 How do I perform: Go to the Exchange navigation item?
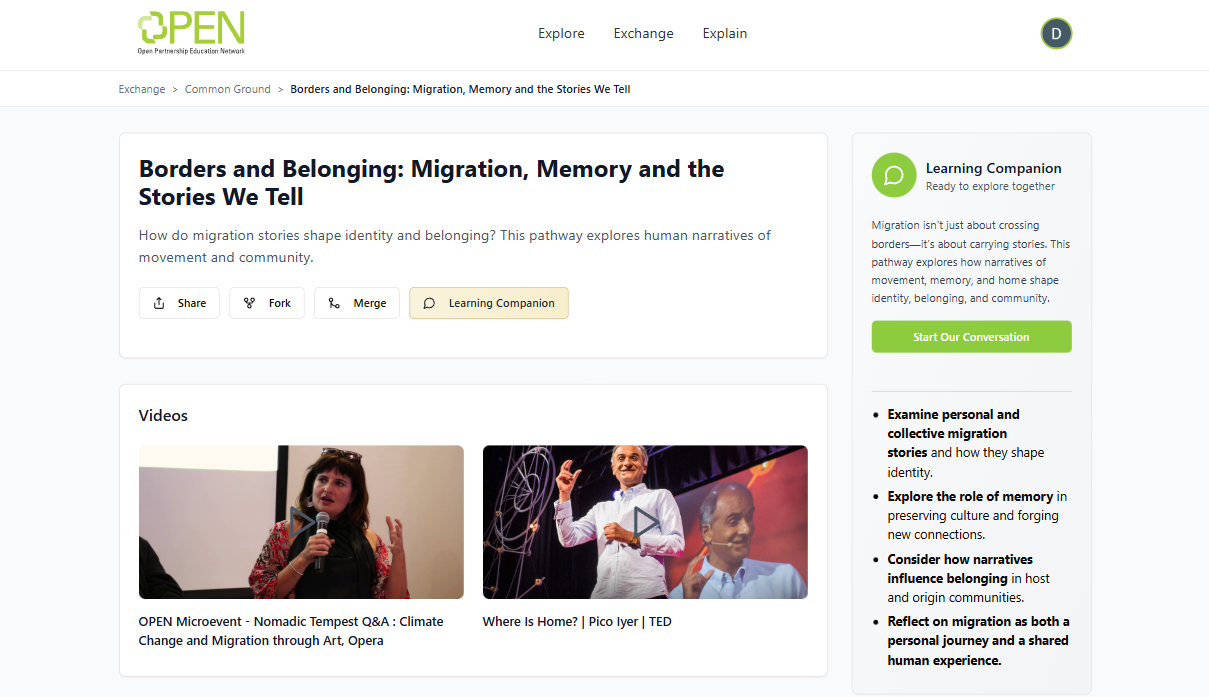click(x=643, y=34)
